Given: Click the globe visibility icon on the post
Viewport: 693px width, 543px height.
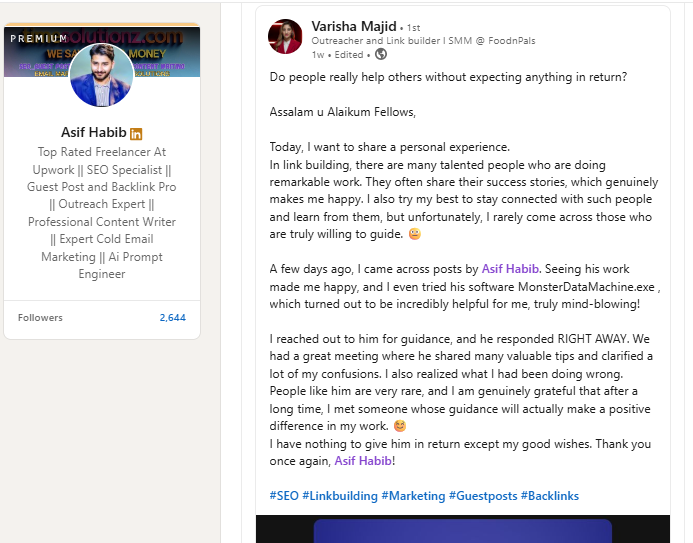Looking at the screenshot, I should click(x=381, y=54).
